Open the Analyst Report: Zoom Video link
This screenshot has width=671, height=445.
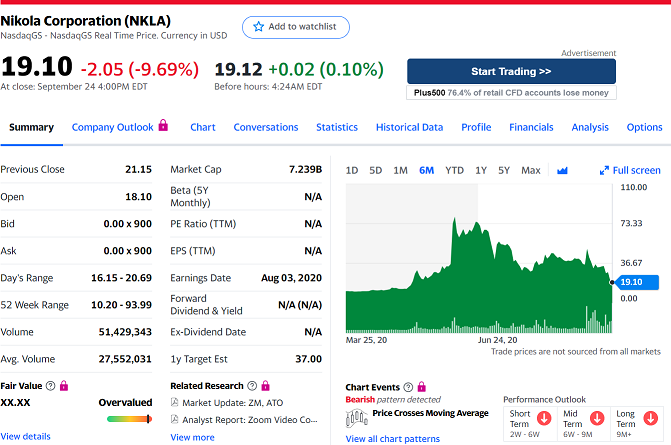click(250, 420)
